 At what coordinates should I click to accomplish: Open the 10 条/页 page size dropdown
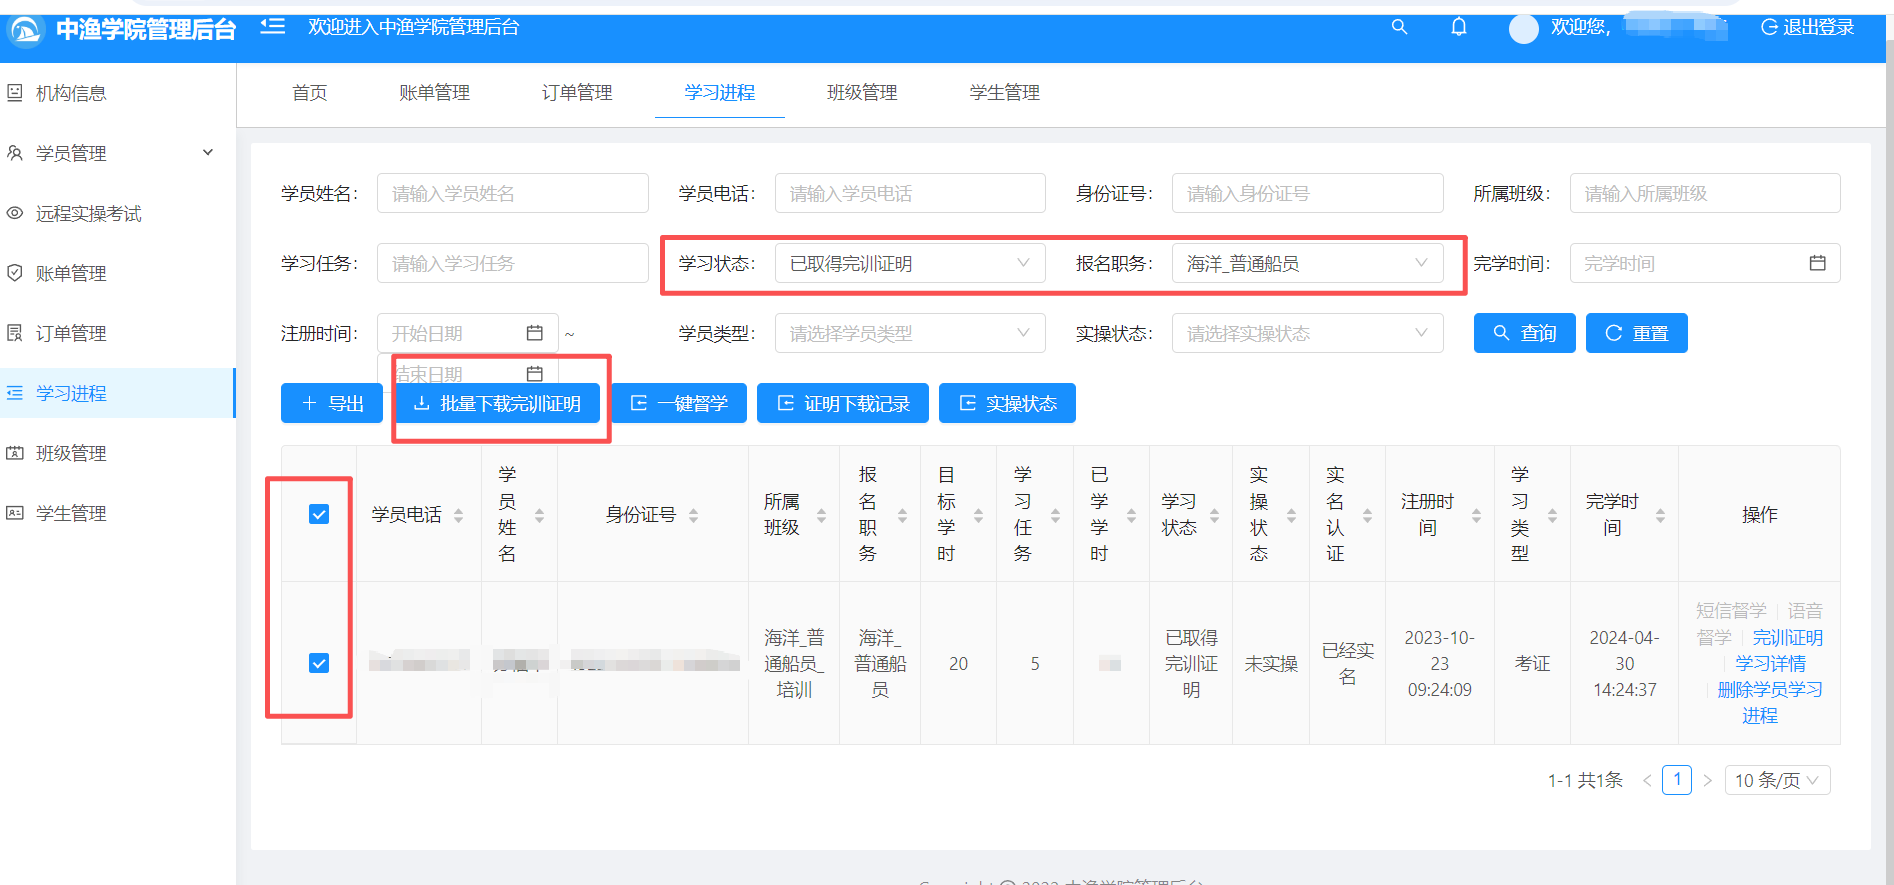click(1778, 780)
